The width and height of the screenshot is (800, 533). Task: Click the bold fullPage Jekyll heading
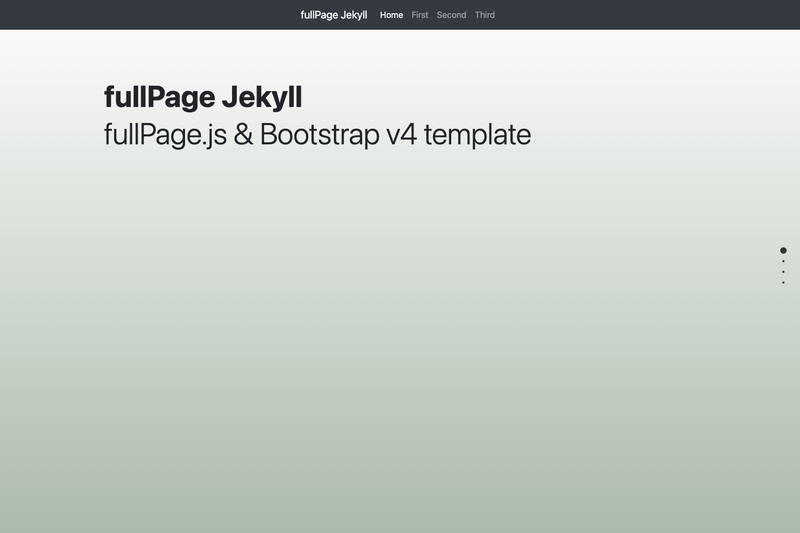203,97
